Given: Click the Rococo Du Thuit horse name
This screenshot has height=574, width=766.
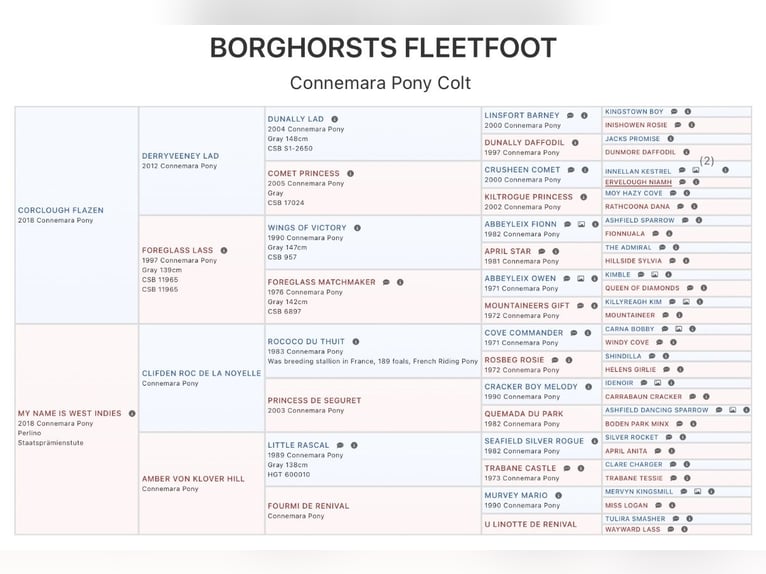Looking at the screenshot, I should [306, 341].
